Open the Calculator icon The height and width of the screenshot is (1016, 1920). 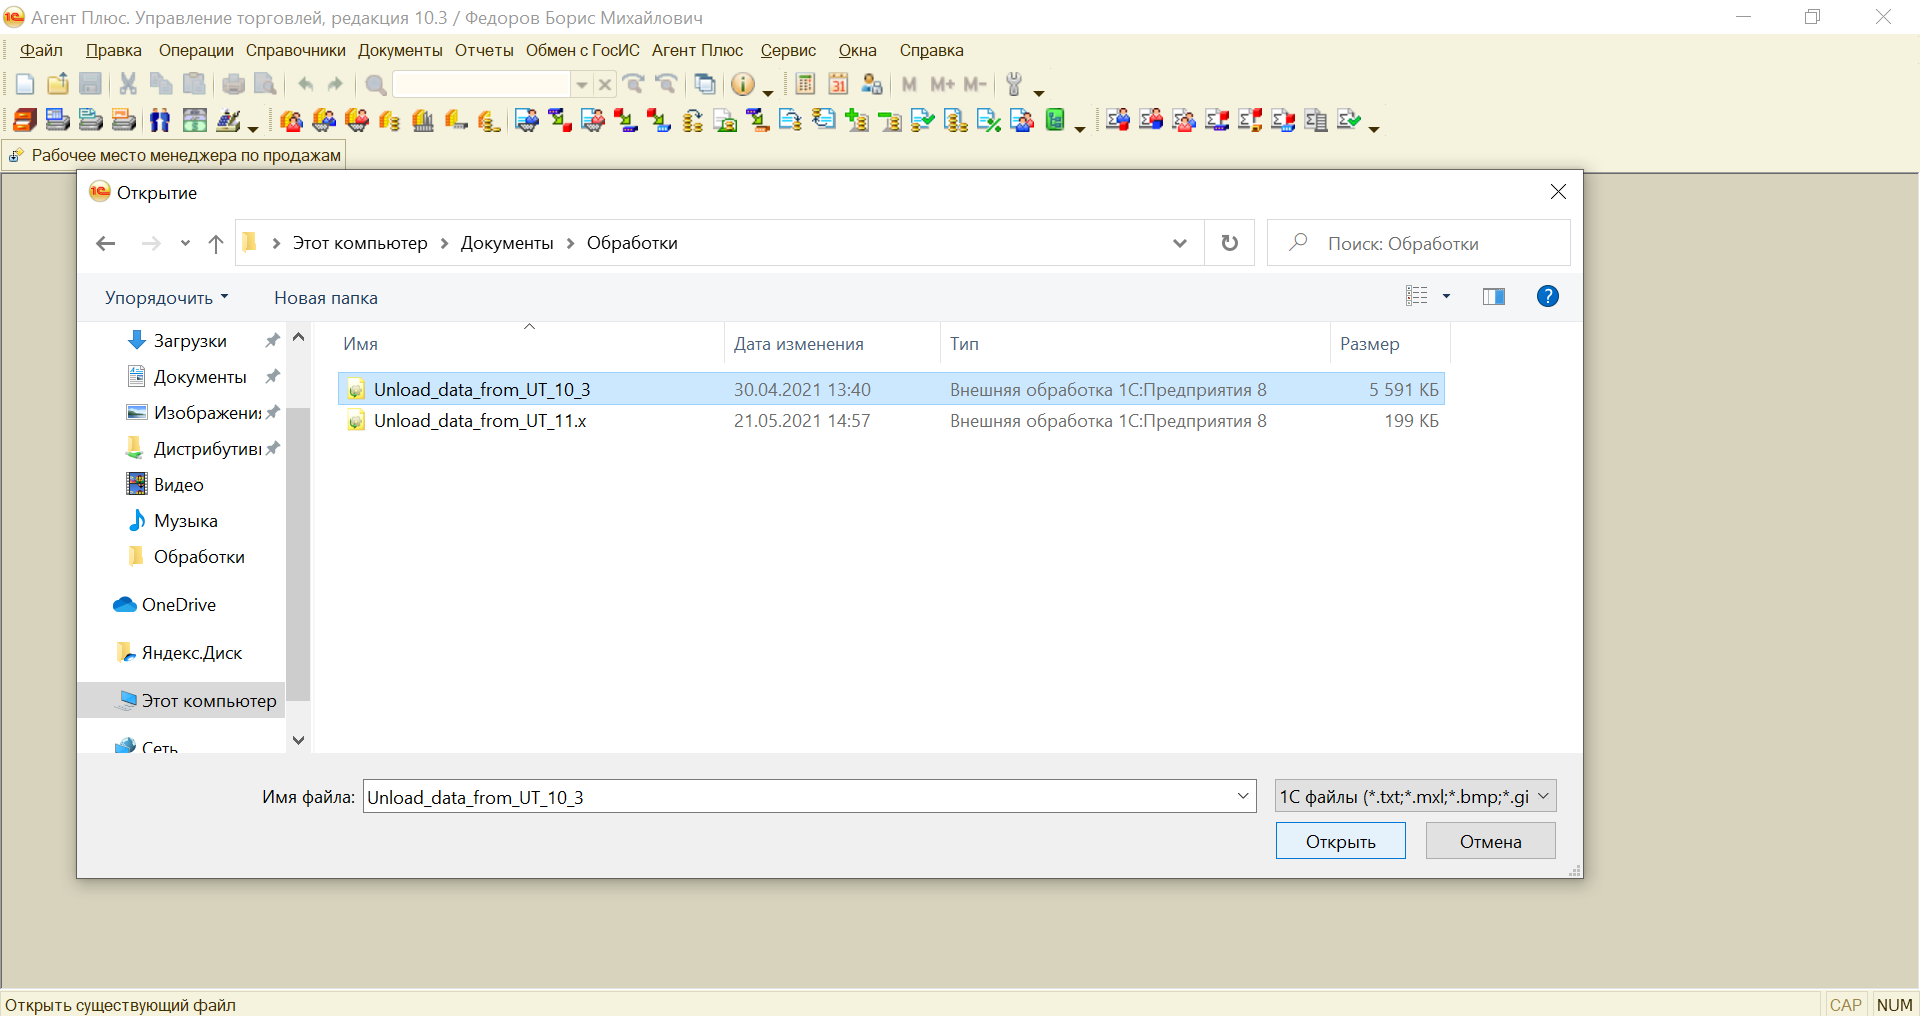click(x=805, y=84)
